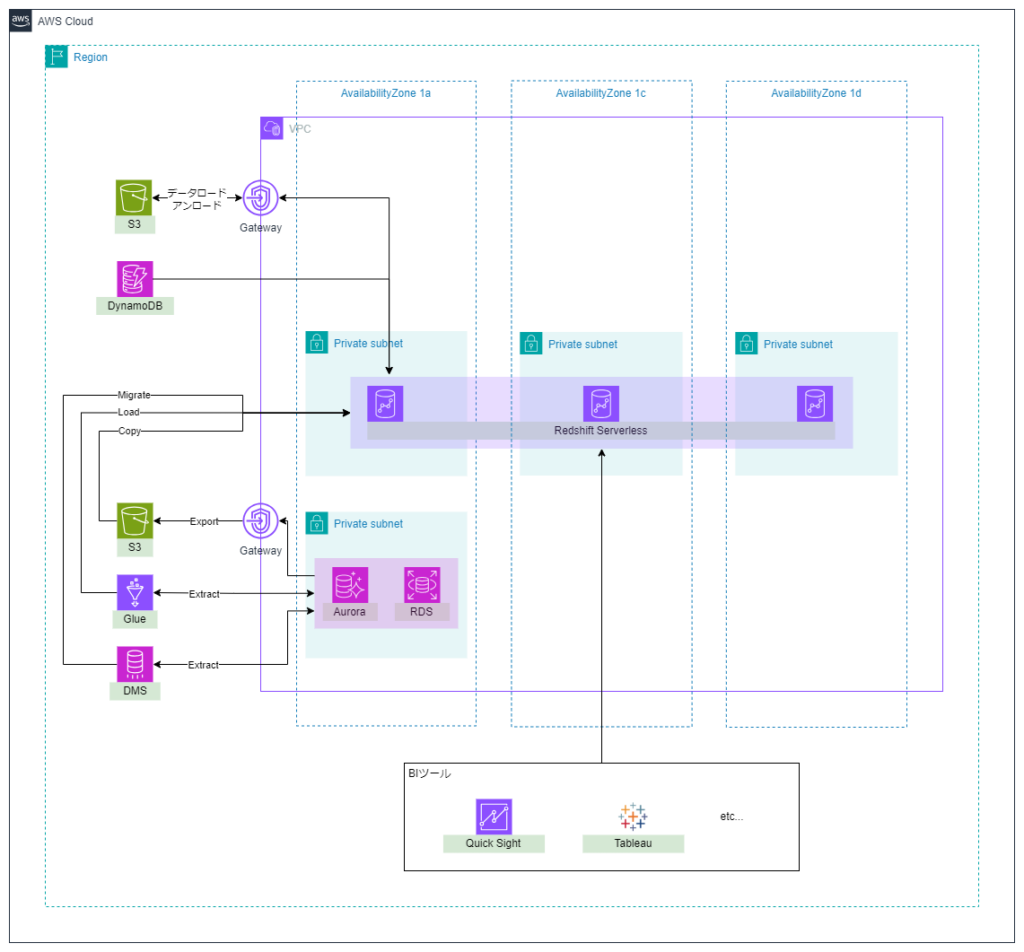The width and height of the screenshot is (1024, 952).
Task: Select the "DynamoDB" label
Action: coord(135,306)
